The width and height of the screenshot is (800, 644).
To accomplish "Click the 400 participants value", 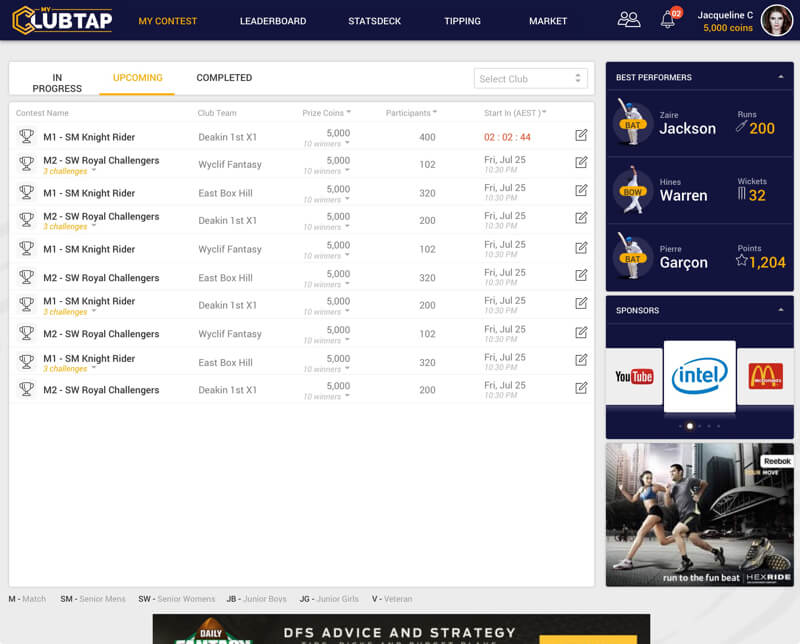I will (427, 137).
